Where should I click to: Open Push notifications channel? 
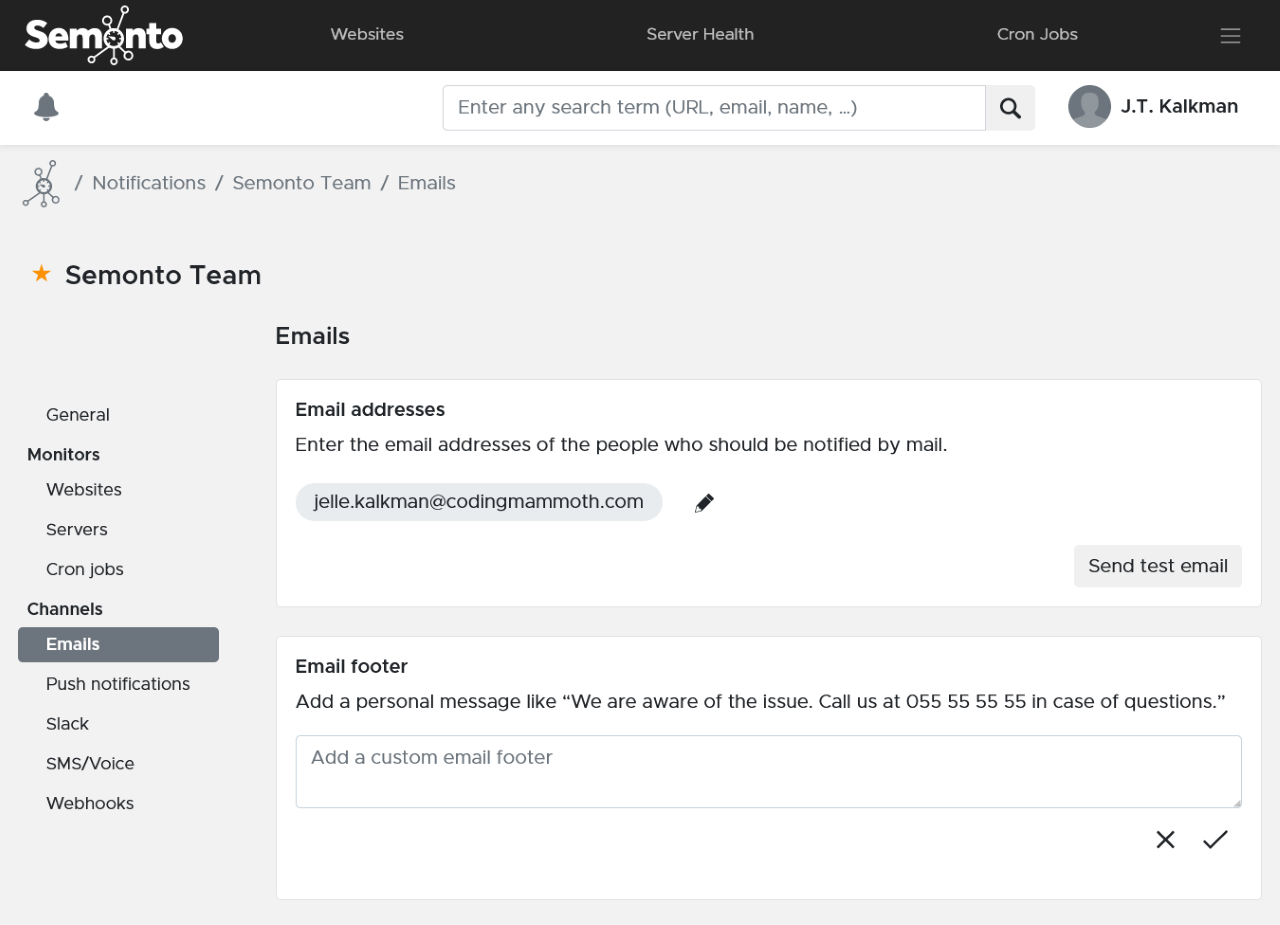pos(118,684)
